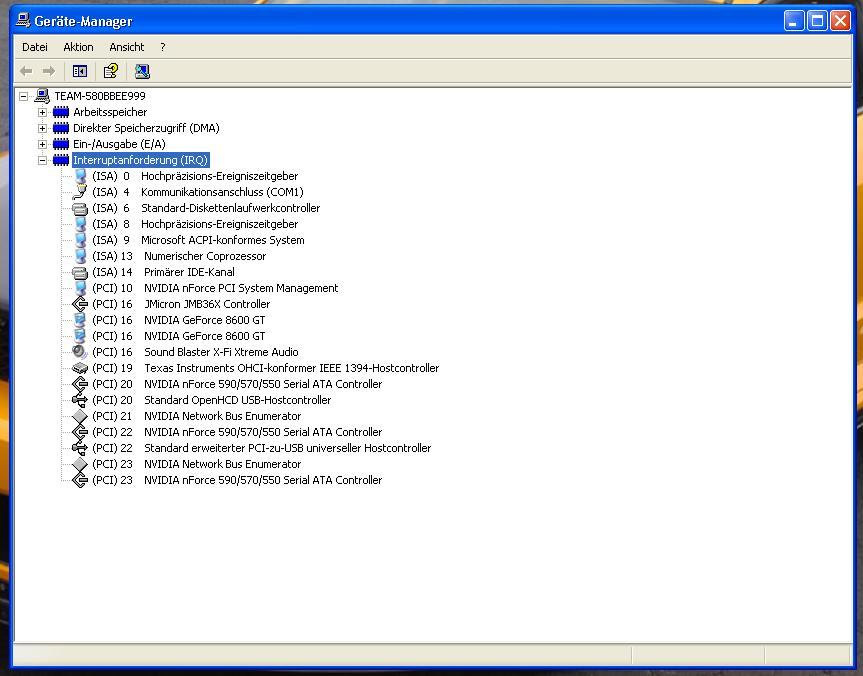Click the Back arrow toolbar icon
Image resolution: width=863 pixels, height=676 pixels.
point(26,71)
